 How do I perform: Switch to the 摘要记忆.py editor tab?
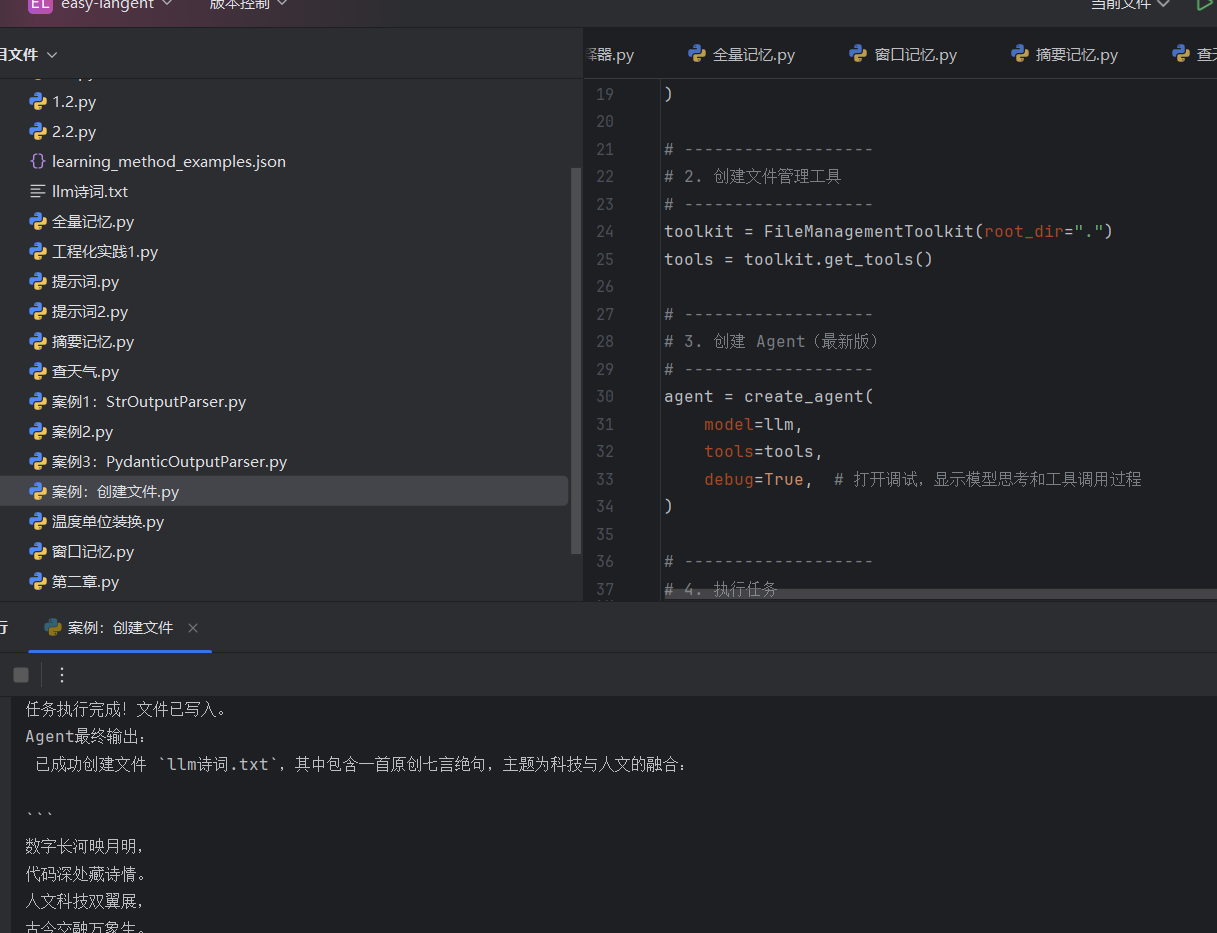tap(1065, 54)
